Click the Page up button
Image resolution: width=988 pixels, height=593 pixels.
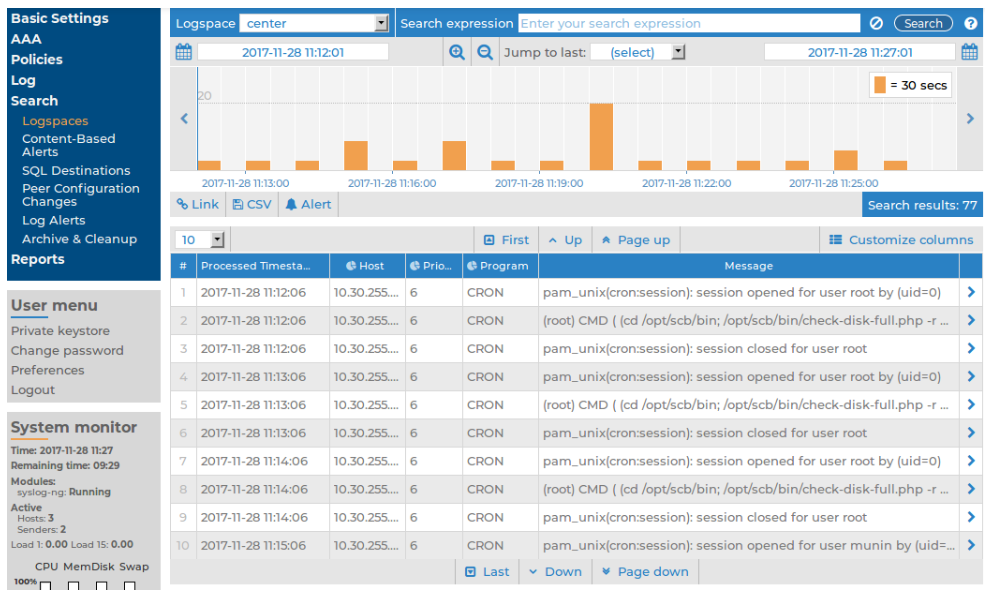[636, 239]
